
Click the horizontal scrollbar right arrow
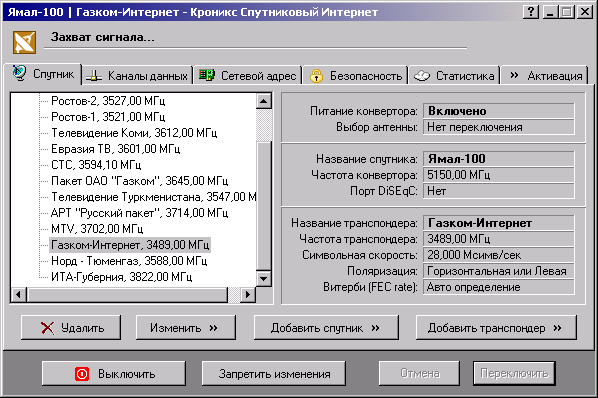[x=248, y=294]
